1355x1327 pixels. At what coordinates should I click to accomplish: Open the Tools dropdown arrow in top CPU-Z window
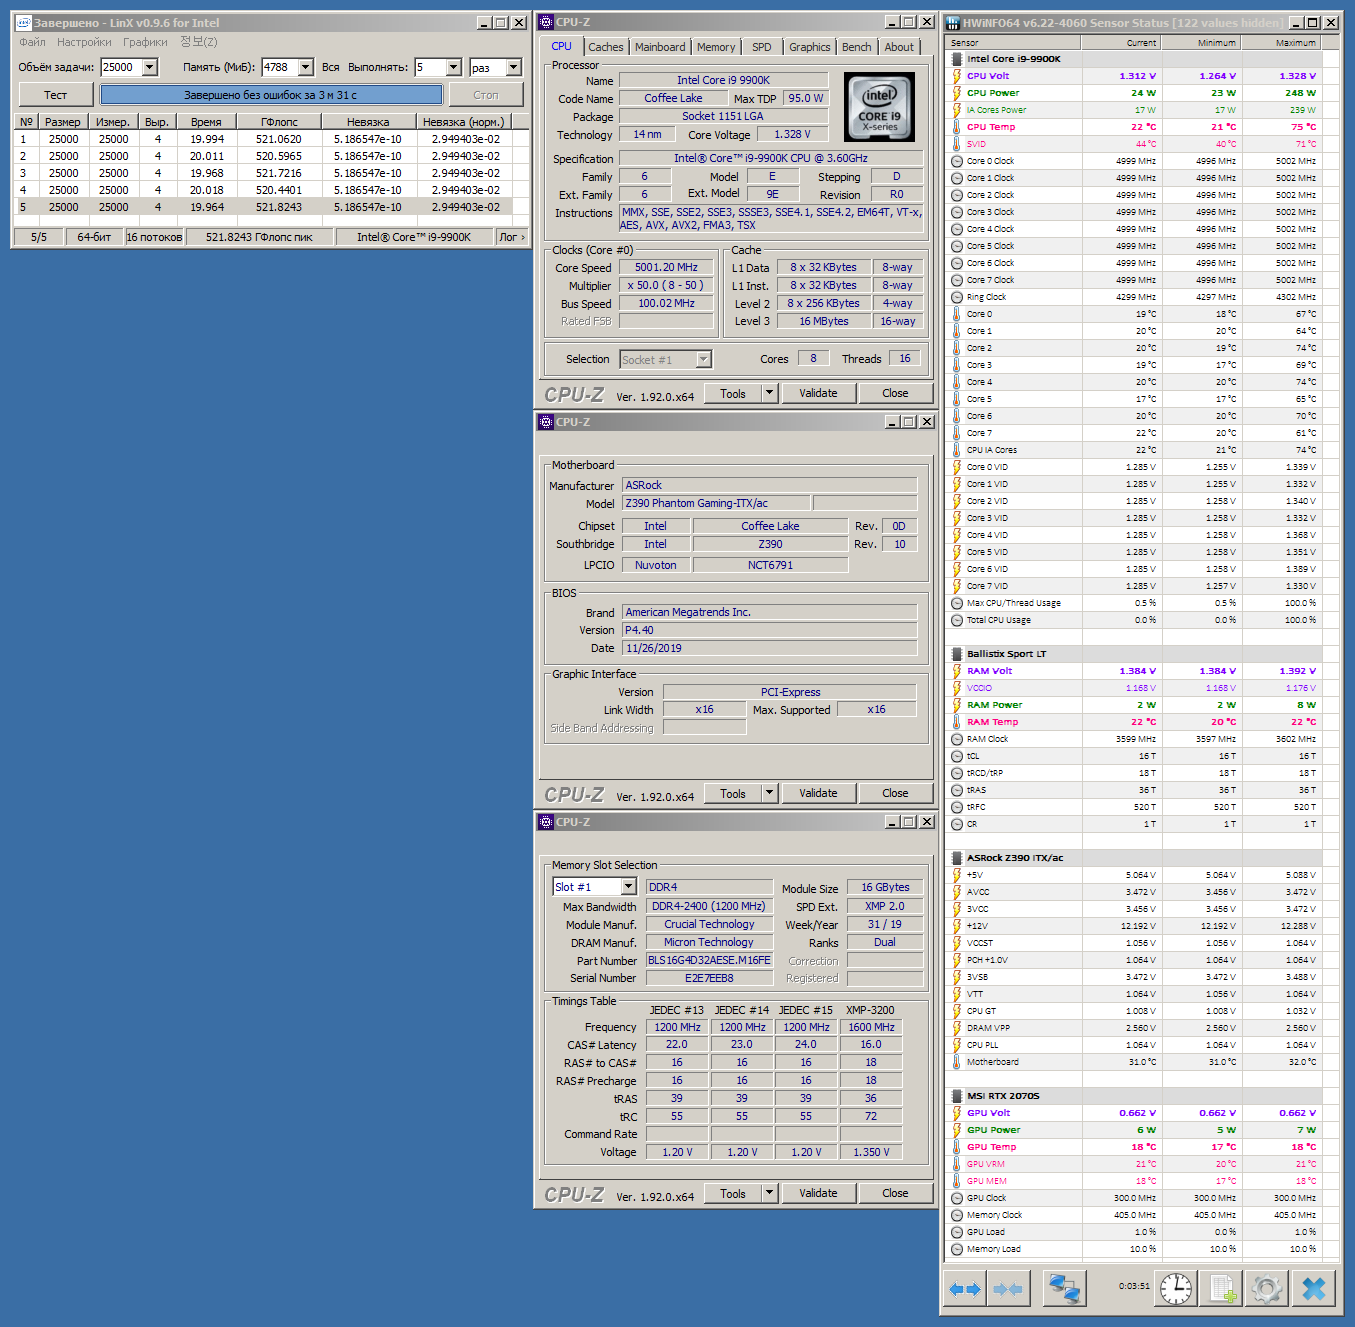770,393
